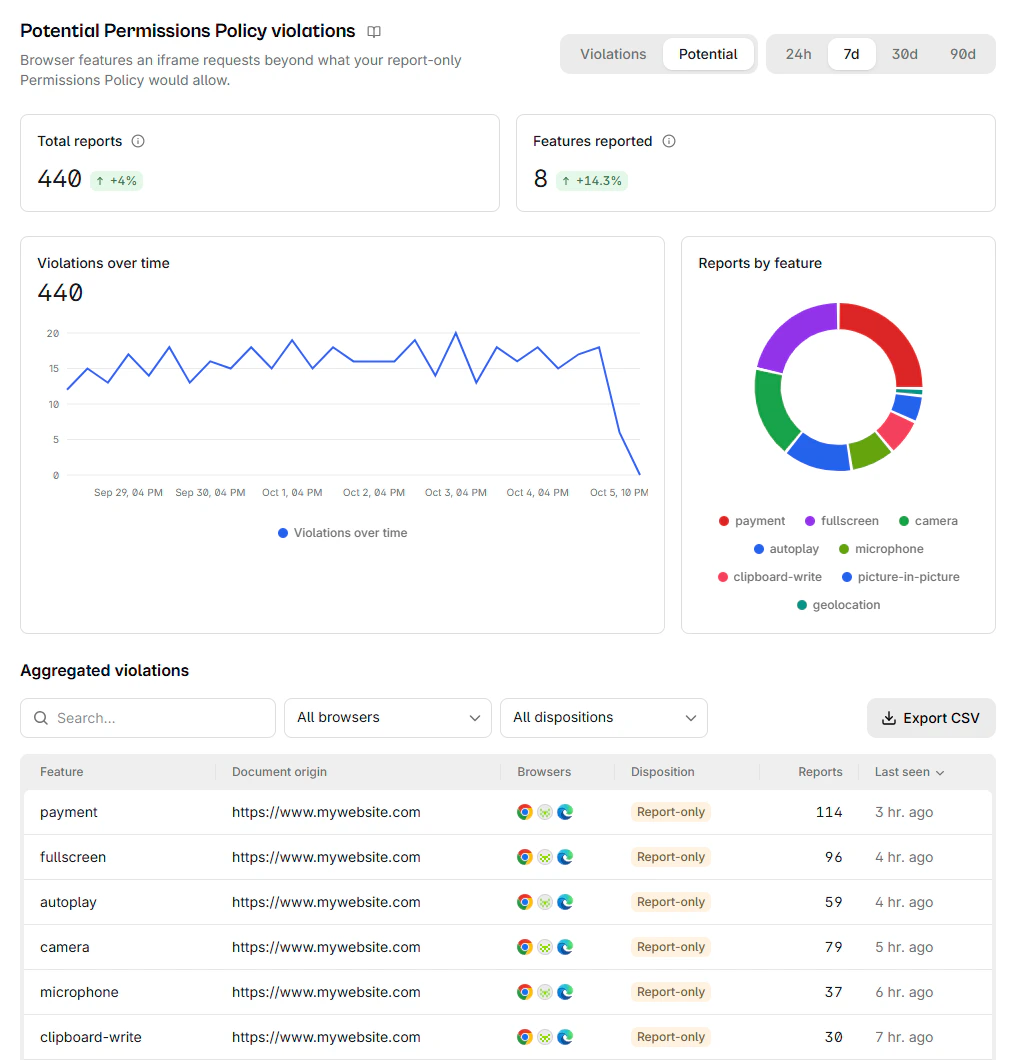Viewport: 1016px width, 1060px height.
Task: Click the Chrome icon in the clipboard-write row
Action: 525,1037
